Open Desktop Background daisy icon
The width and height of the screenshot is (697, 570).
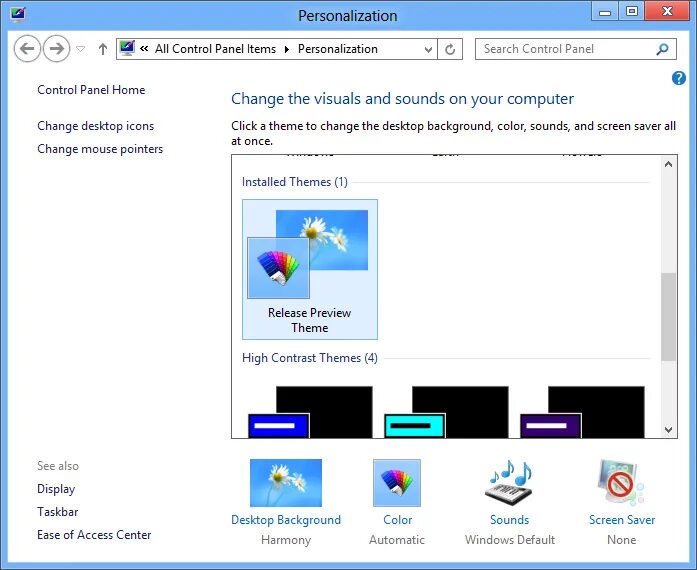click(286, 483)
